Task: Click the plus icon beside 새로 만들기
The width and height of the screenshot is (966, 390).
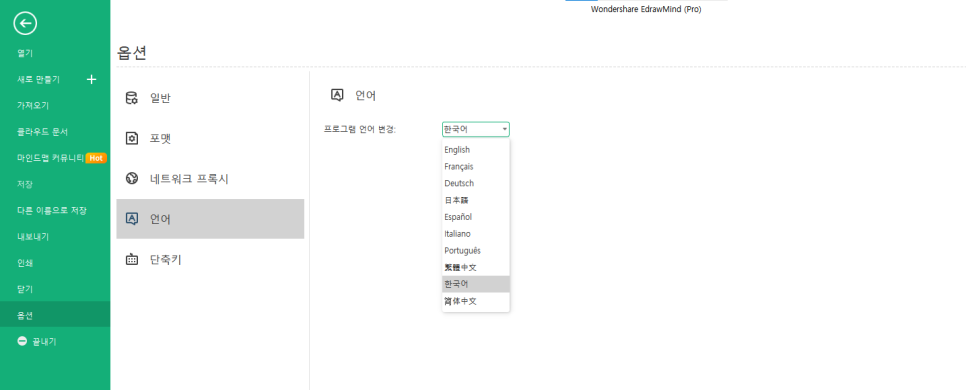Action: (92, 79)
